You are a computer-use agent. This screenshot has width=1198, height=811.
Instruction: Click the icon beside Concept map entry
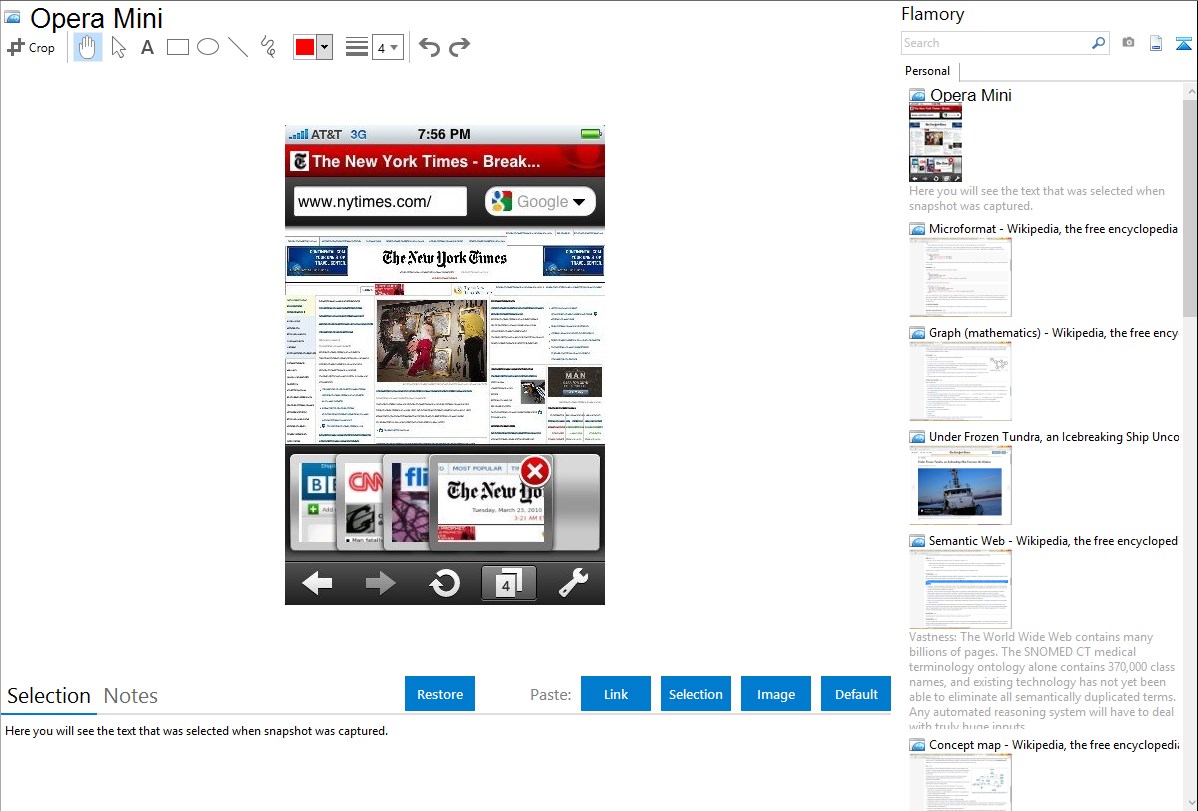tap(918, 744)
